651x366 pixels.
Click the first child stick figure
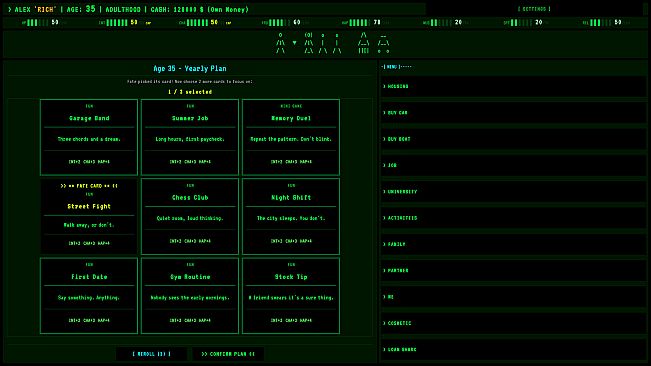323,43
